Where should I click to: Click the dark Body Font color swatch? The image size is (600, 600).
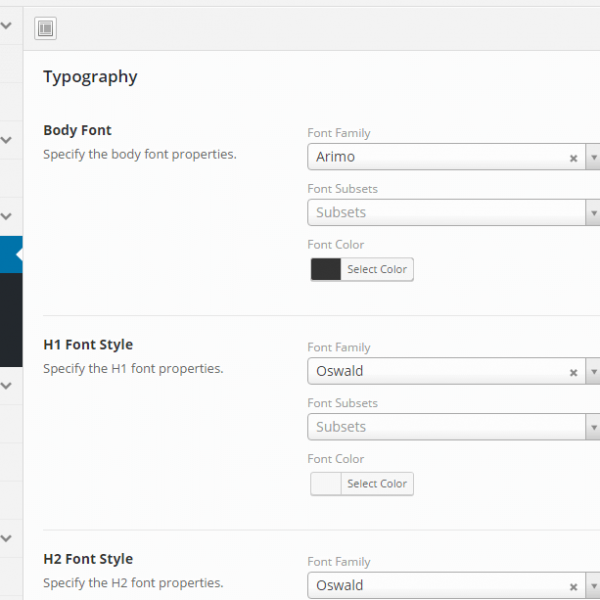326,269
